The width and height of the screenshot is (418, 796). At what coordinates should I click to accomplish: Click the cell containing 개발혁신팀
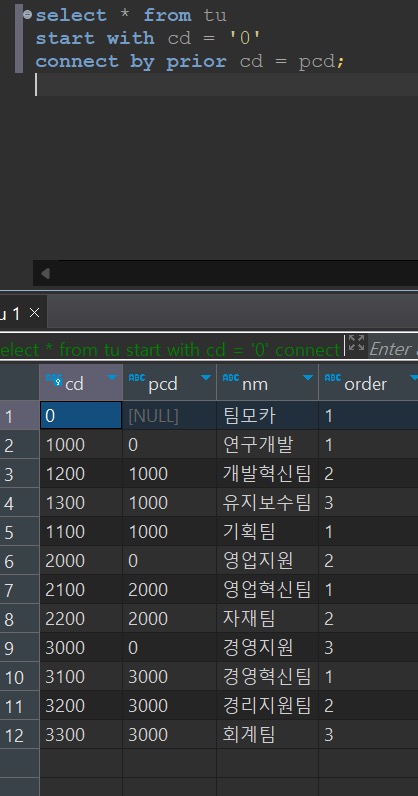pos(268,474)
